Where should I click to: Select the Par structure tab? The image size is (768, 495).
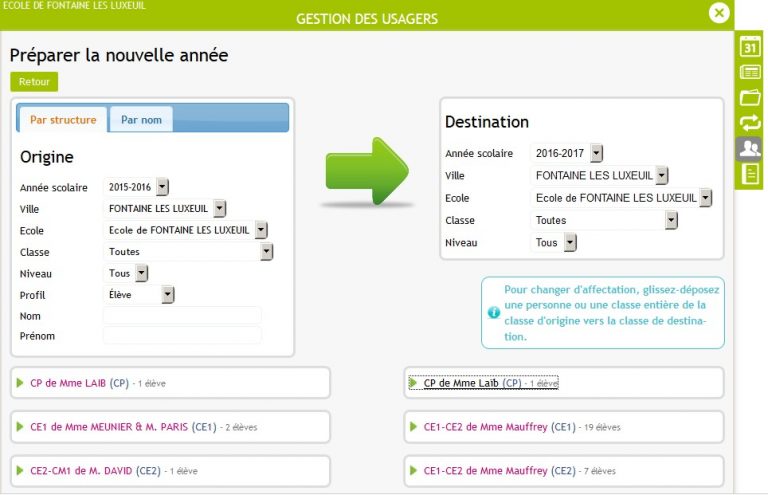click(63, 119)
